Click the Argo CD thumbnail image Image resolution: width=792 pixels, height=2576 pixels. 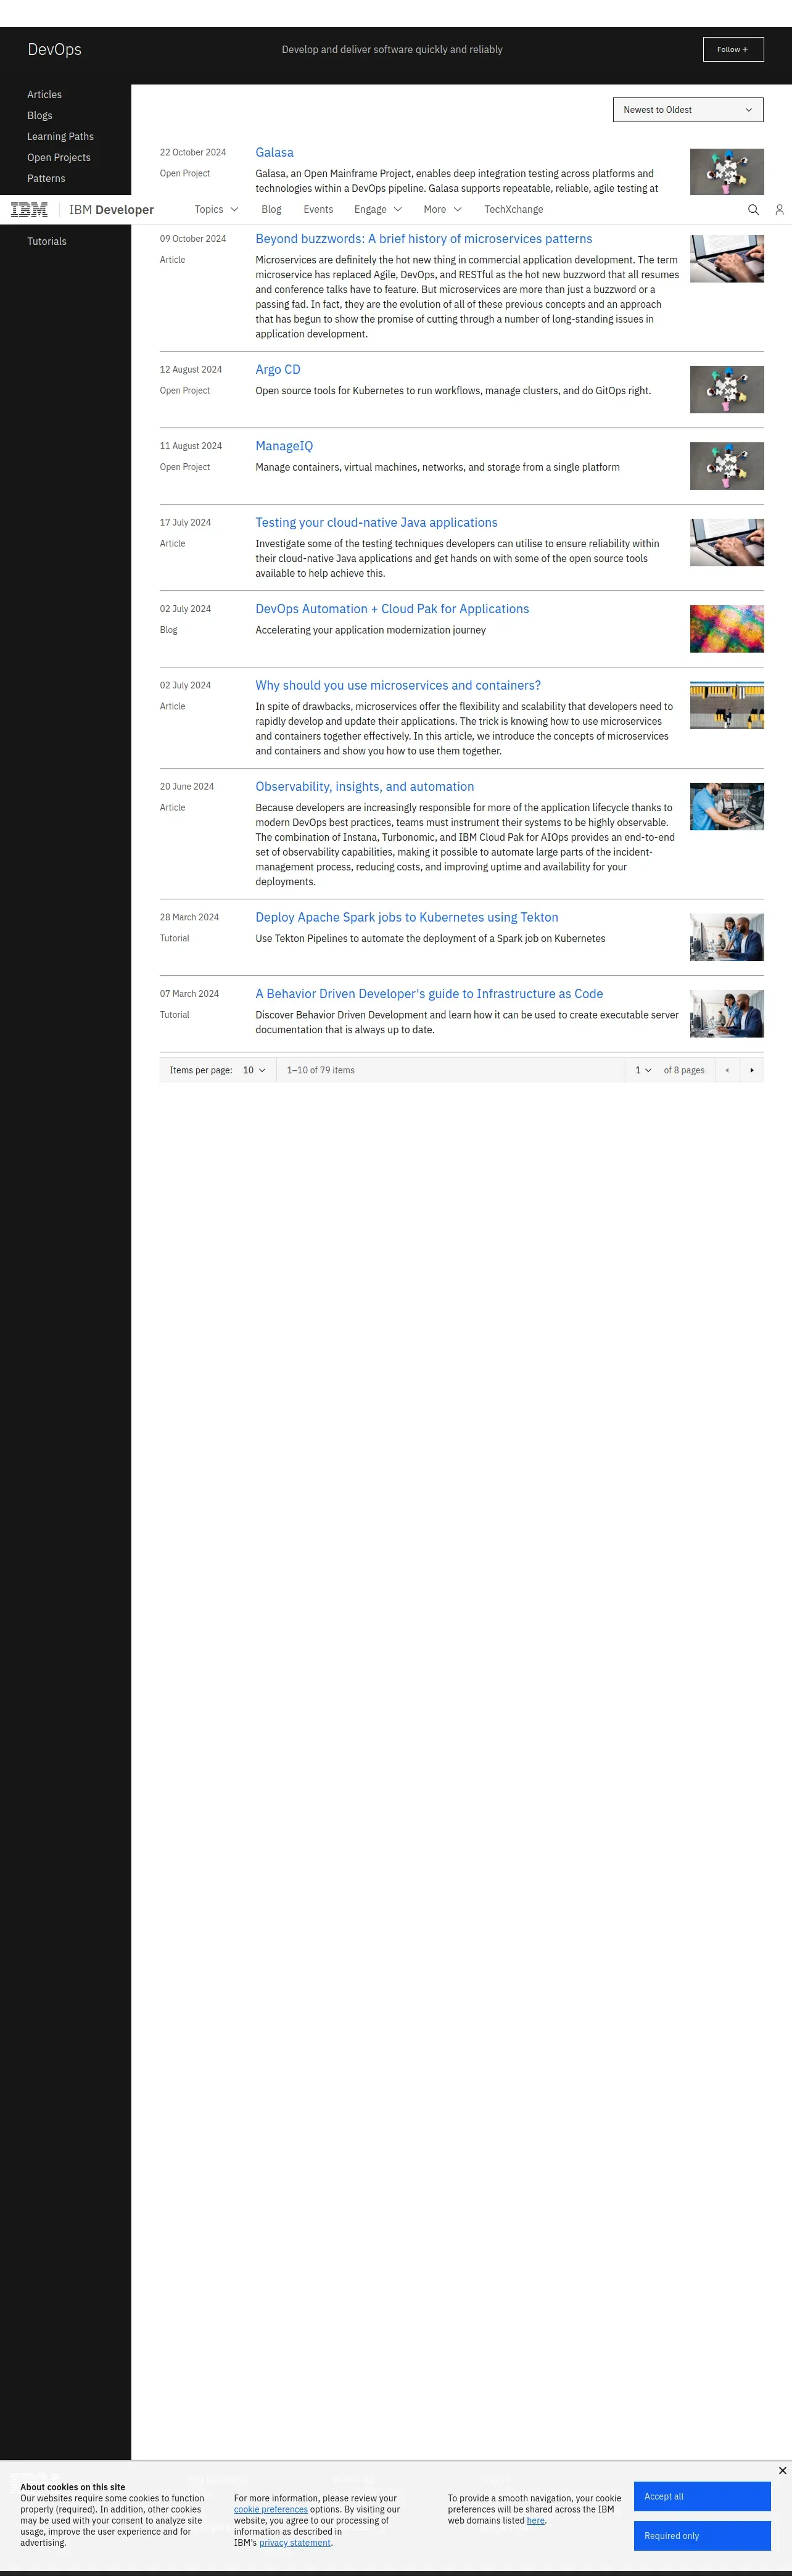point(727,390)
